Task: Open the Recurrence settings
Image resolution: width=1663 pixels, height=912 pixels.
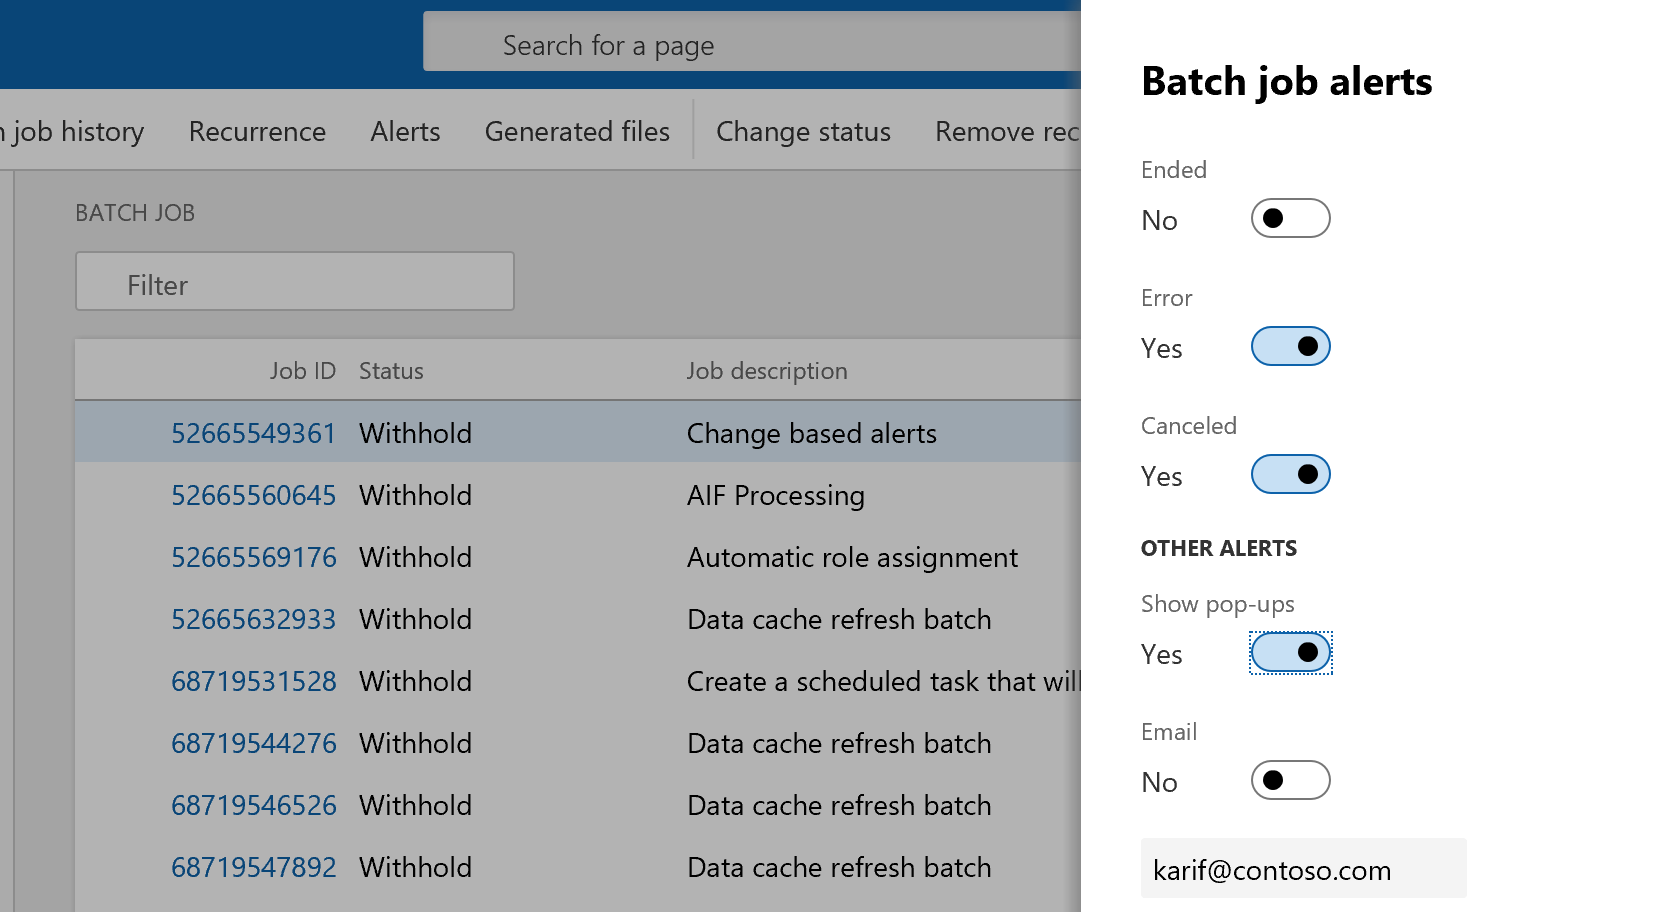Action: pyautogui.click(x=257, y=131)
